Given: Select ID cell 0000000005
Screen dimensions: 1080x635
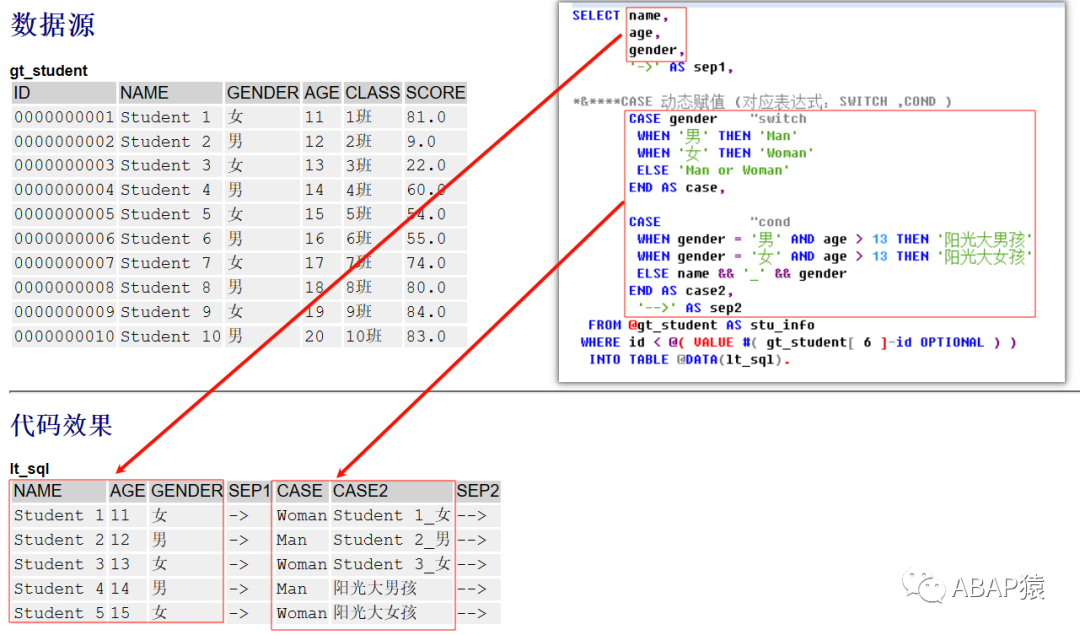Looking at the screenshot, I should pyautogui.click(x=64, y=215).
